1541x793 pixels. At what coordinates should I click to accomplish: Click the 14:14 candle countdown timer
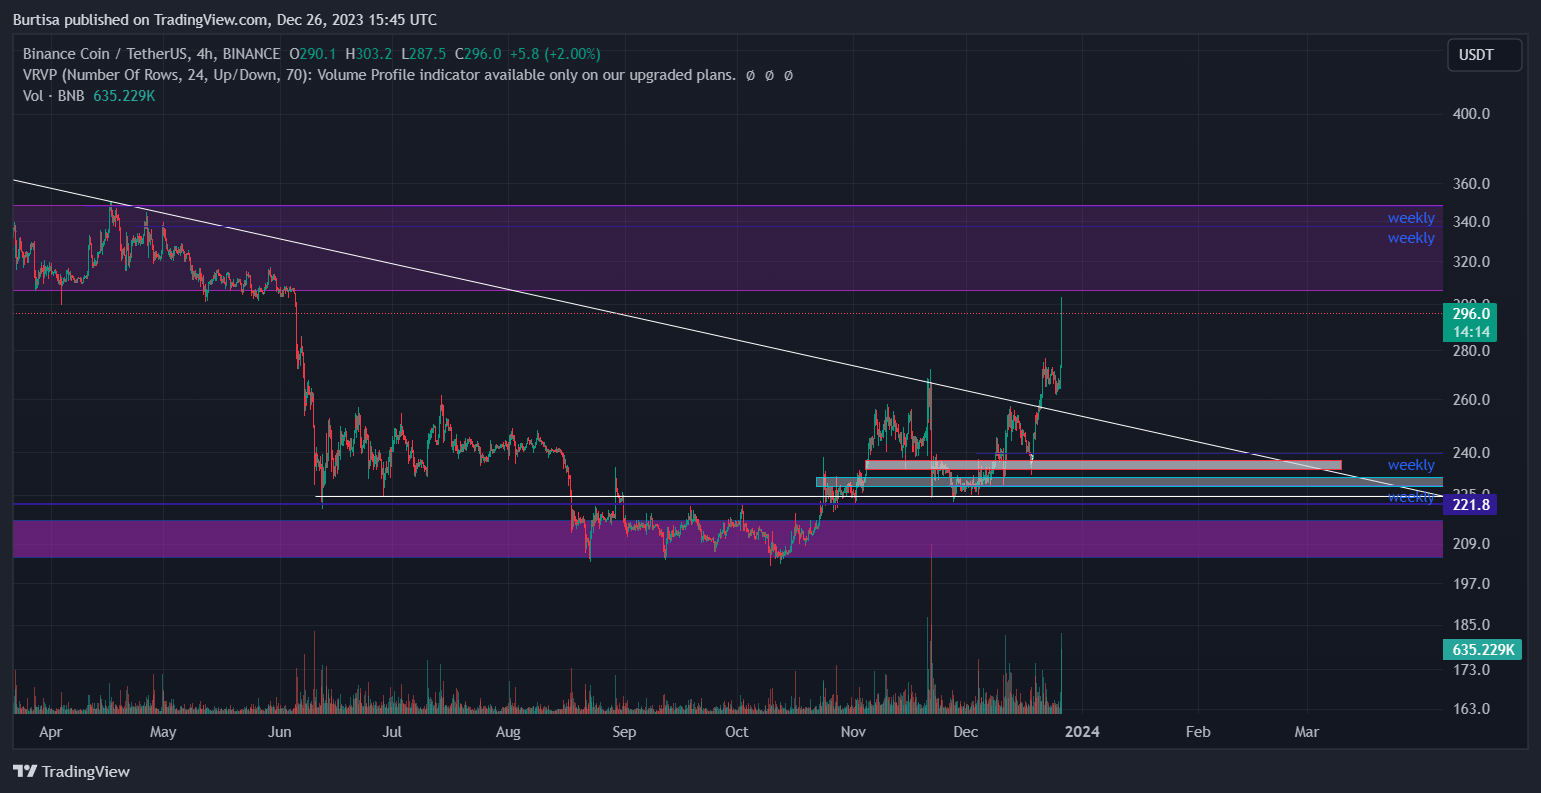point(1471,332)
